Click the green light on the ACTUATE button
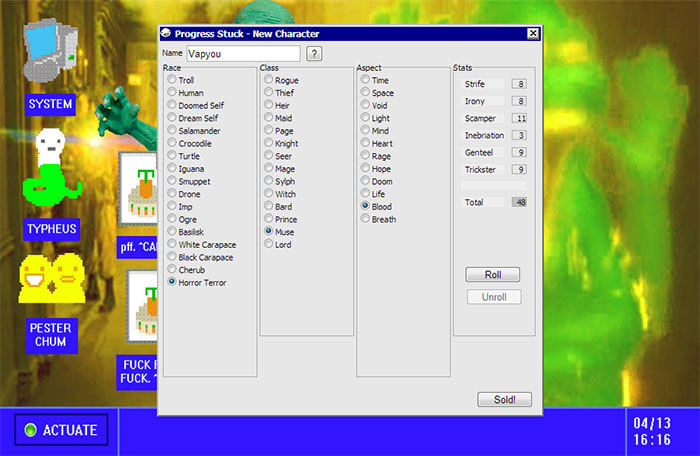This screenshot has height=456, width=700. pyautogui.click(x=30, y=430)
